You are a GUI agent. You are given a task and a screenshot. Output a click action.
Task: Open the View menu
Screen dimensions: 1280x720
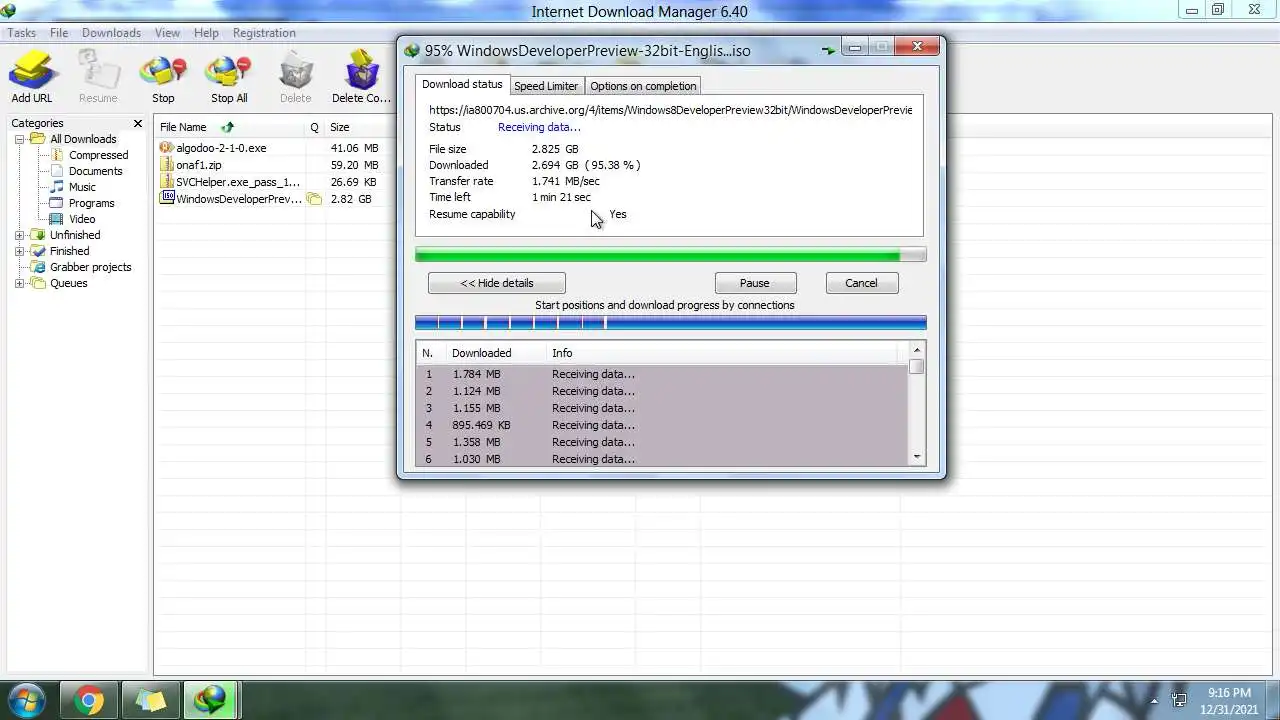click(167, 33)
